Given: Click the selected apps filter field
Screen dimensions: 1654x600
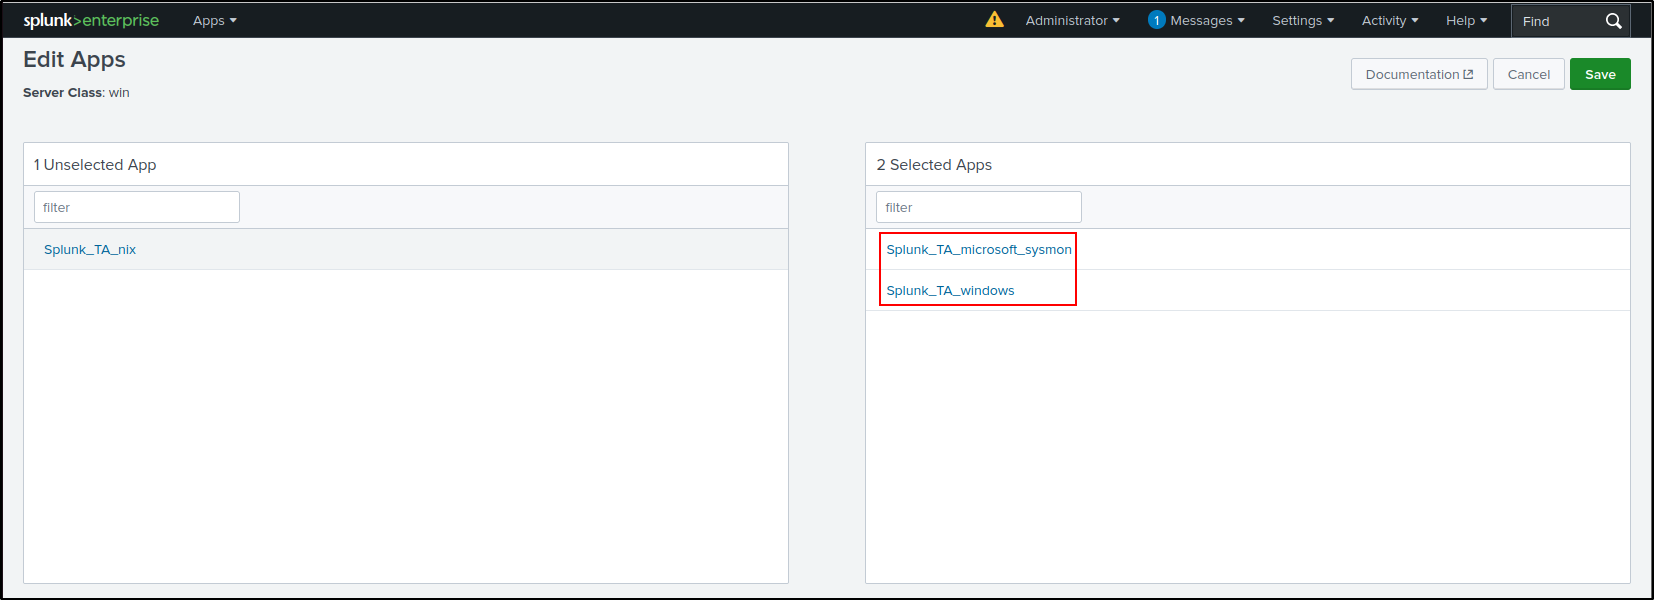Looking at the screenshot, I should coord(979,207).
